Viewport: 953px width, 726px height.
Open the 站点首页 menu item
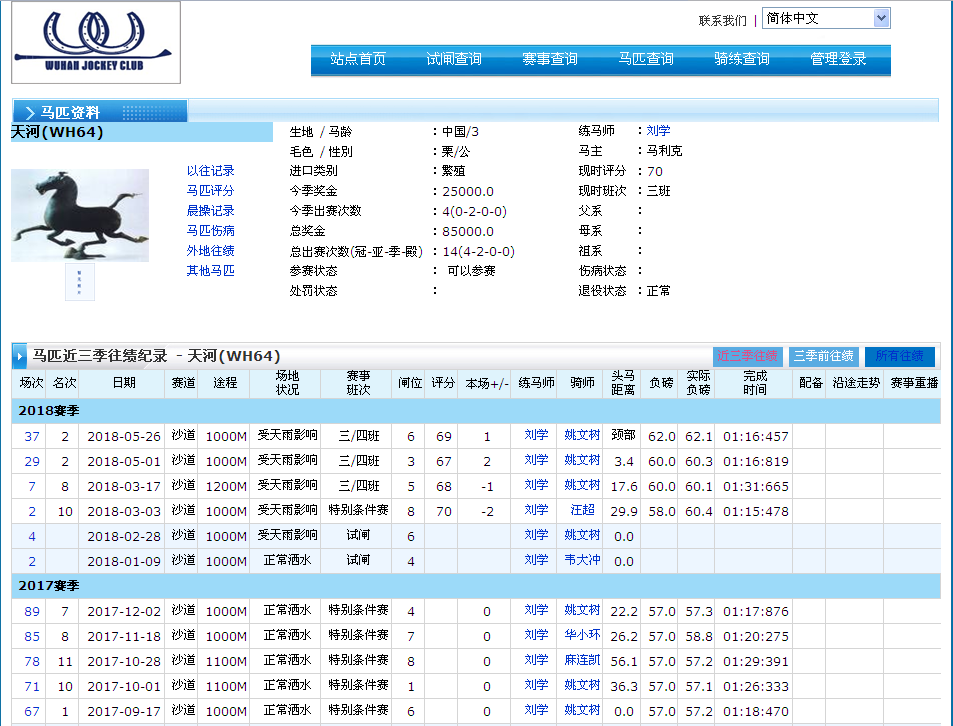(358, 59)
